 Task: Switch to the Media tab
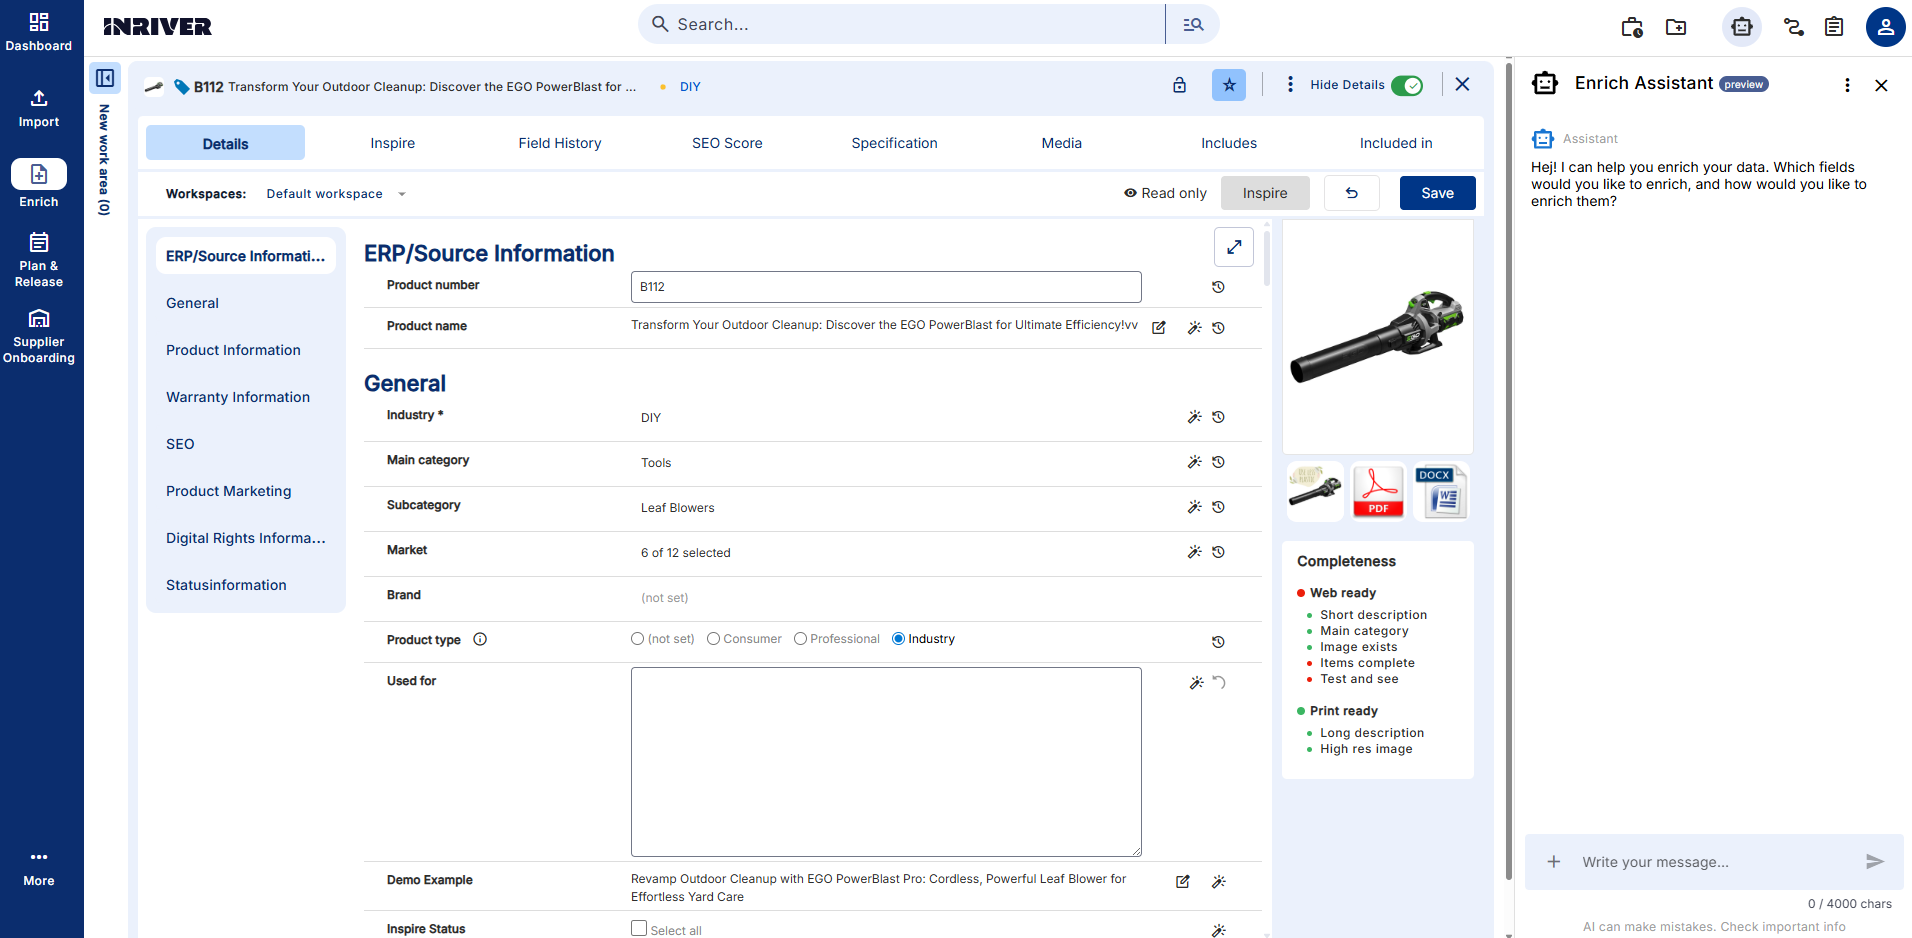[x=1061, y=143]
